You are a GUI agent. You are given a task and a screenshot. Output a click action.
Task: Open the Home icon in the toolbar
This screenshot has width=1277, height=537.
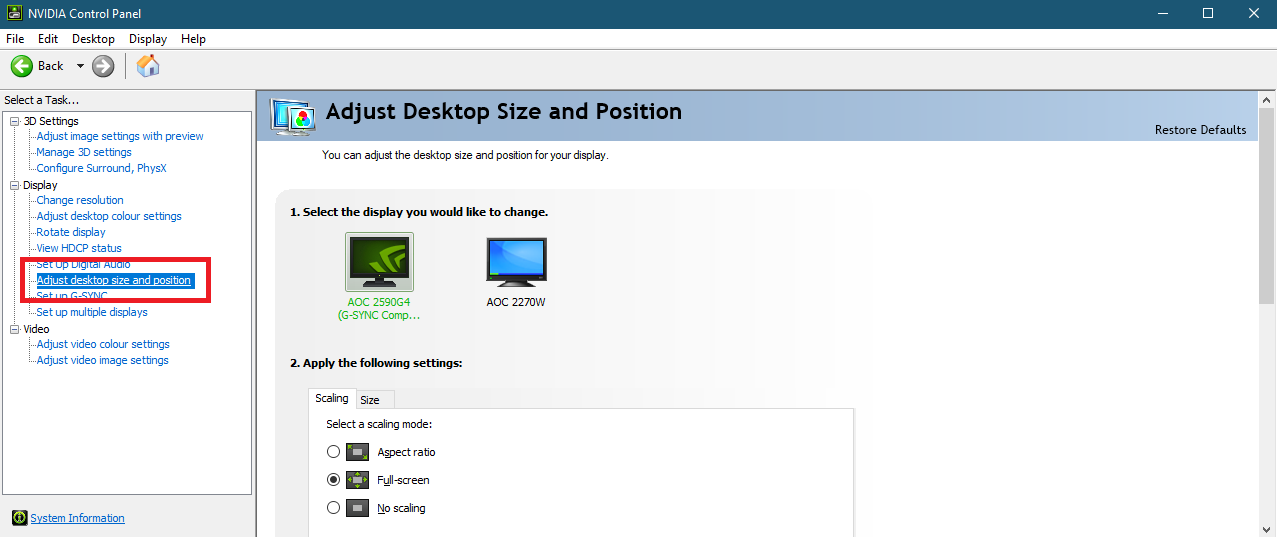pos(148,66)
